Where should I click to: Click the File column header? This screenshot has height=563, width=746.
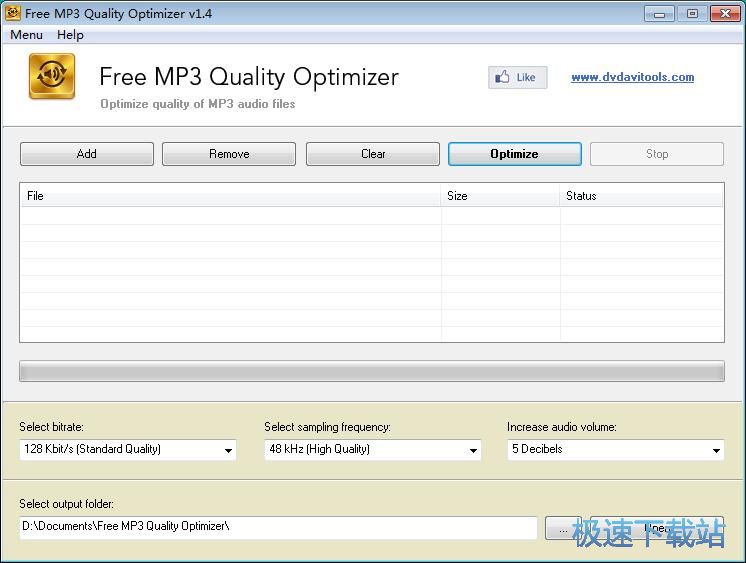click(230, 196)
